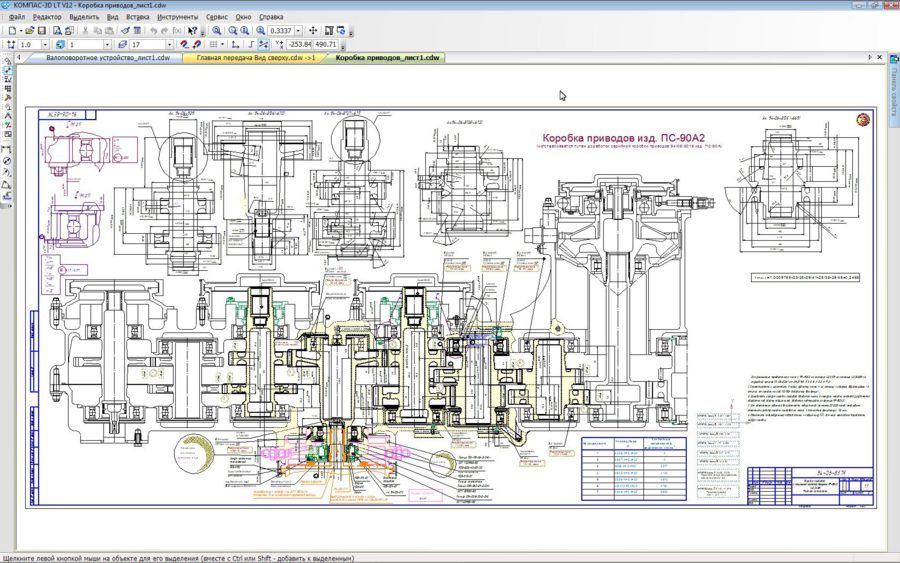The height and width of the screenshot is (563, 900).
Task: Open the Инструменты menu
Action: point(178,17)
